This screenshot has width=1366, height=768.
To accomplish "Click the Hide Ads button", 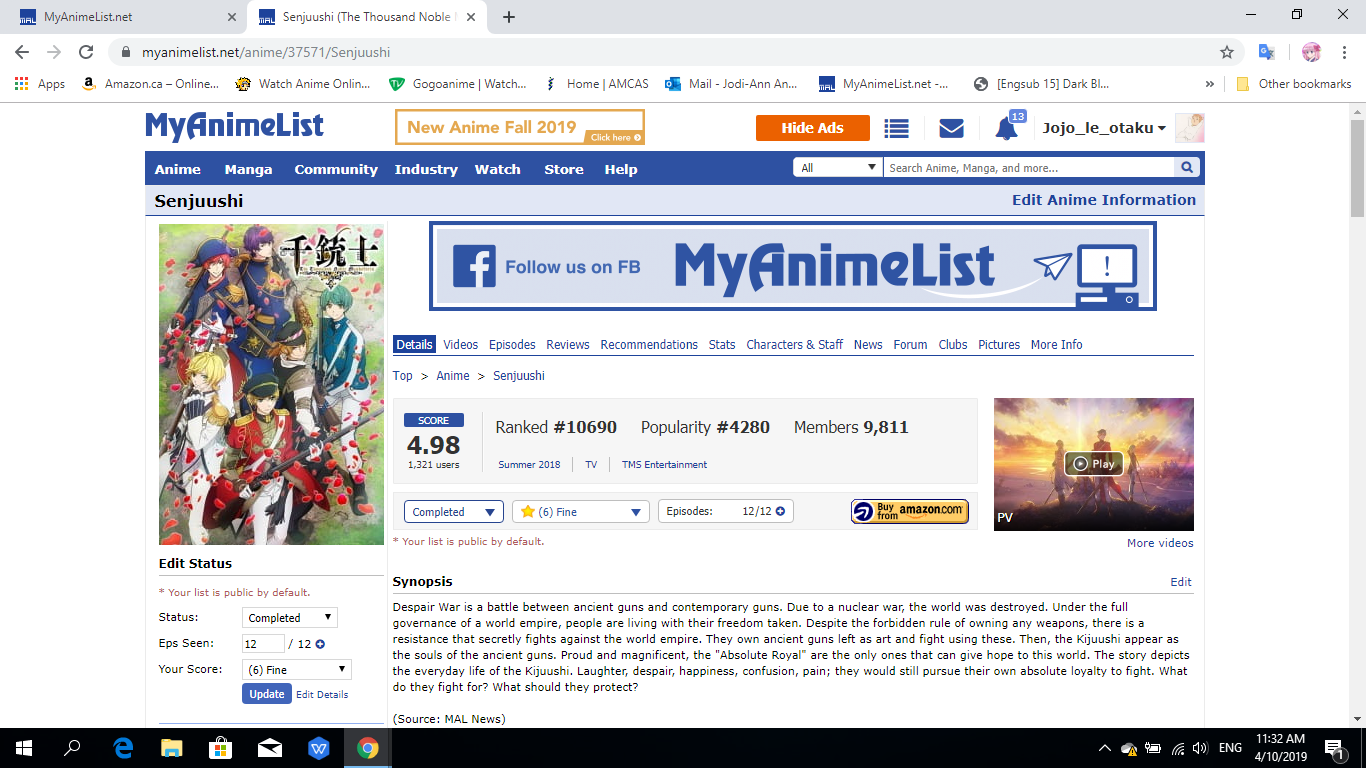I will tap(812, 127).
